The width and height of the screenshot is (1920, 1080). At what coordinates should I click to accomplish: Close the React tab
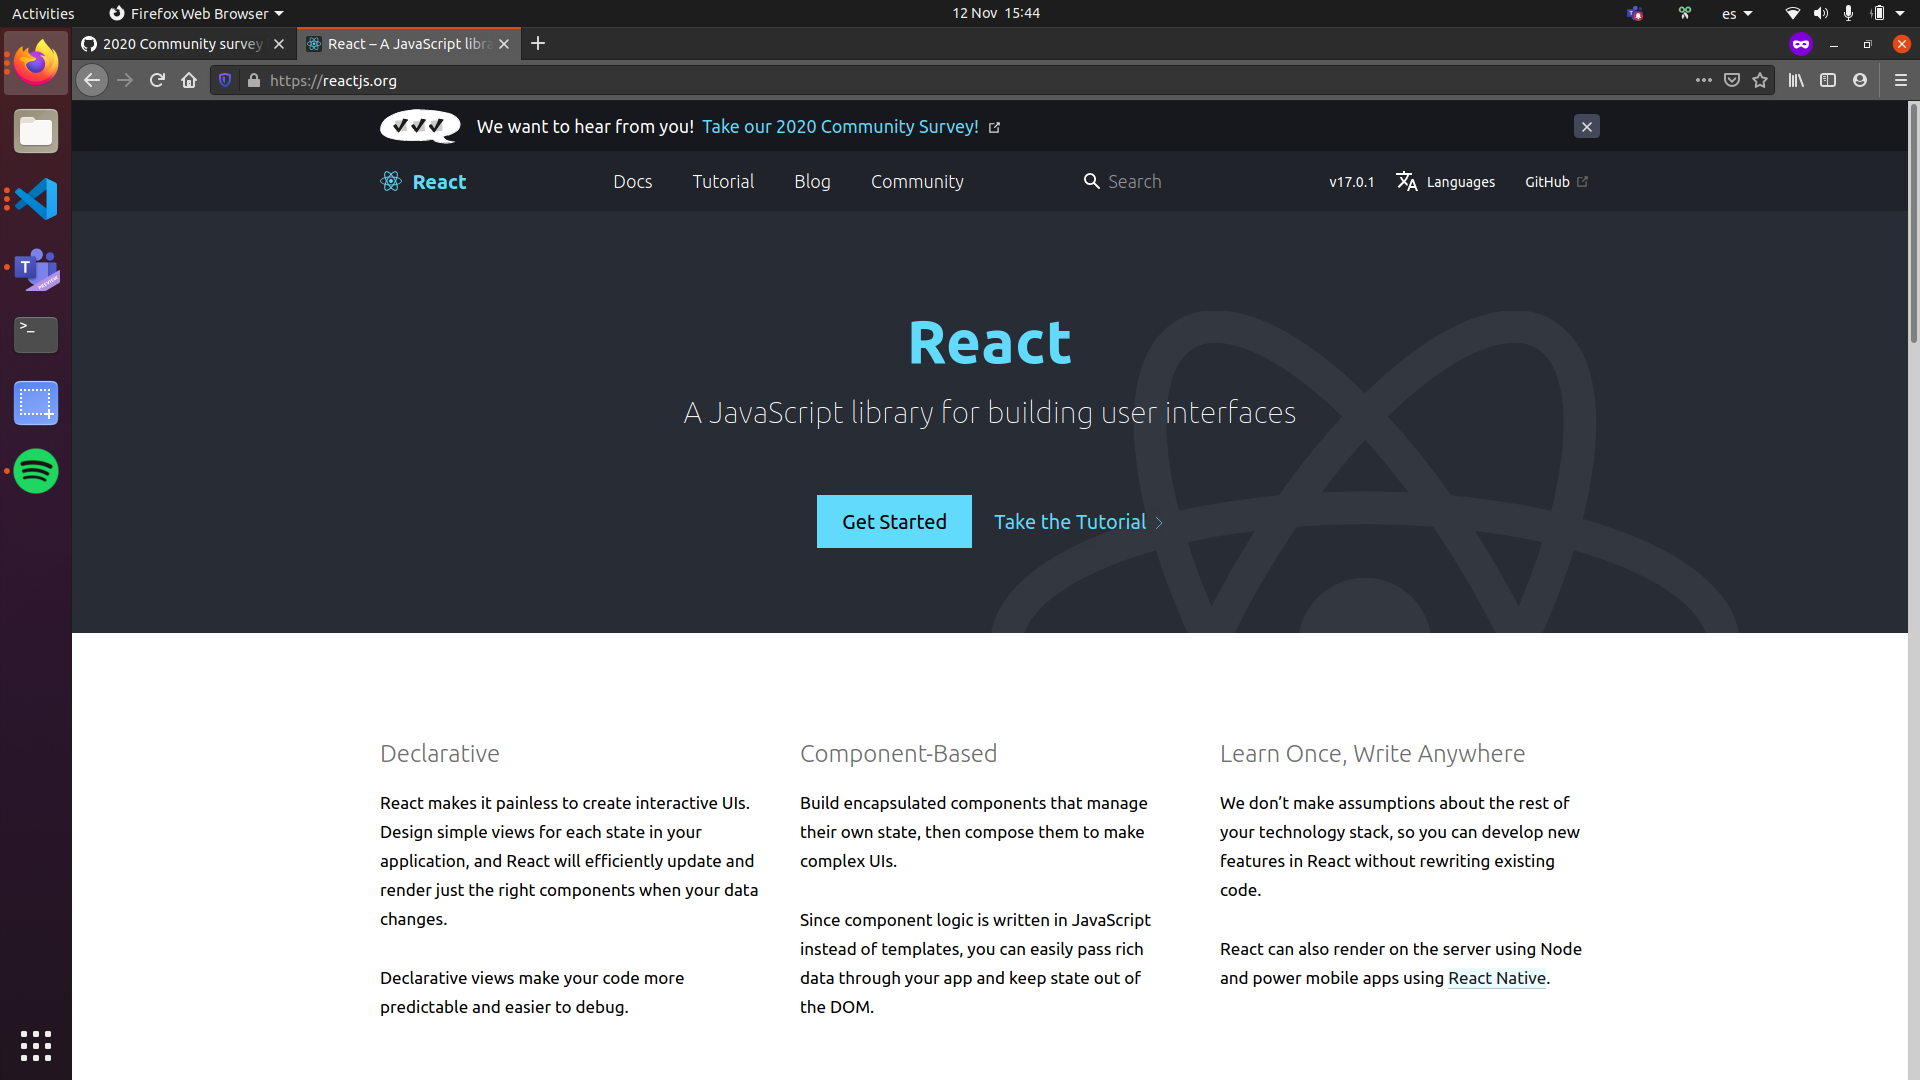point(504,44)
